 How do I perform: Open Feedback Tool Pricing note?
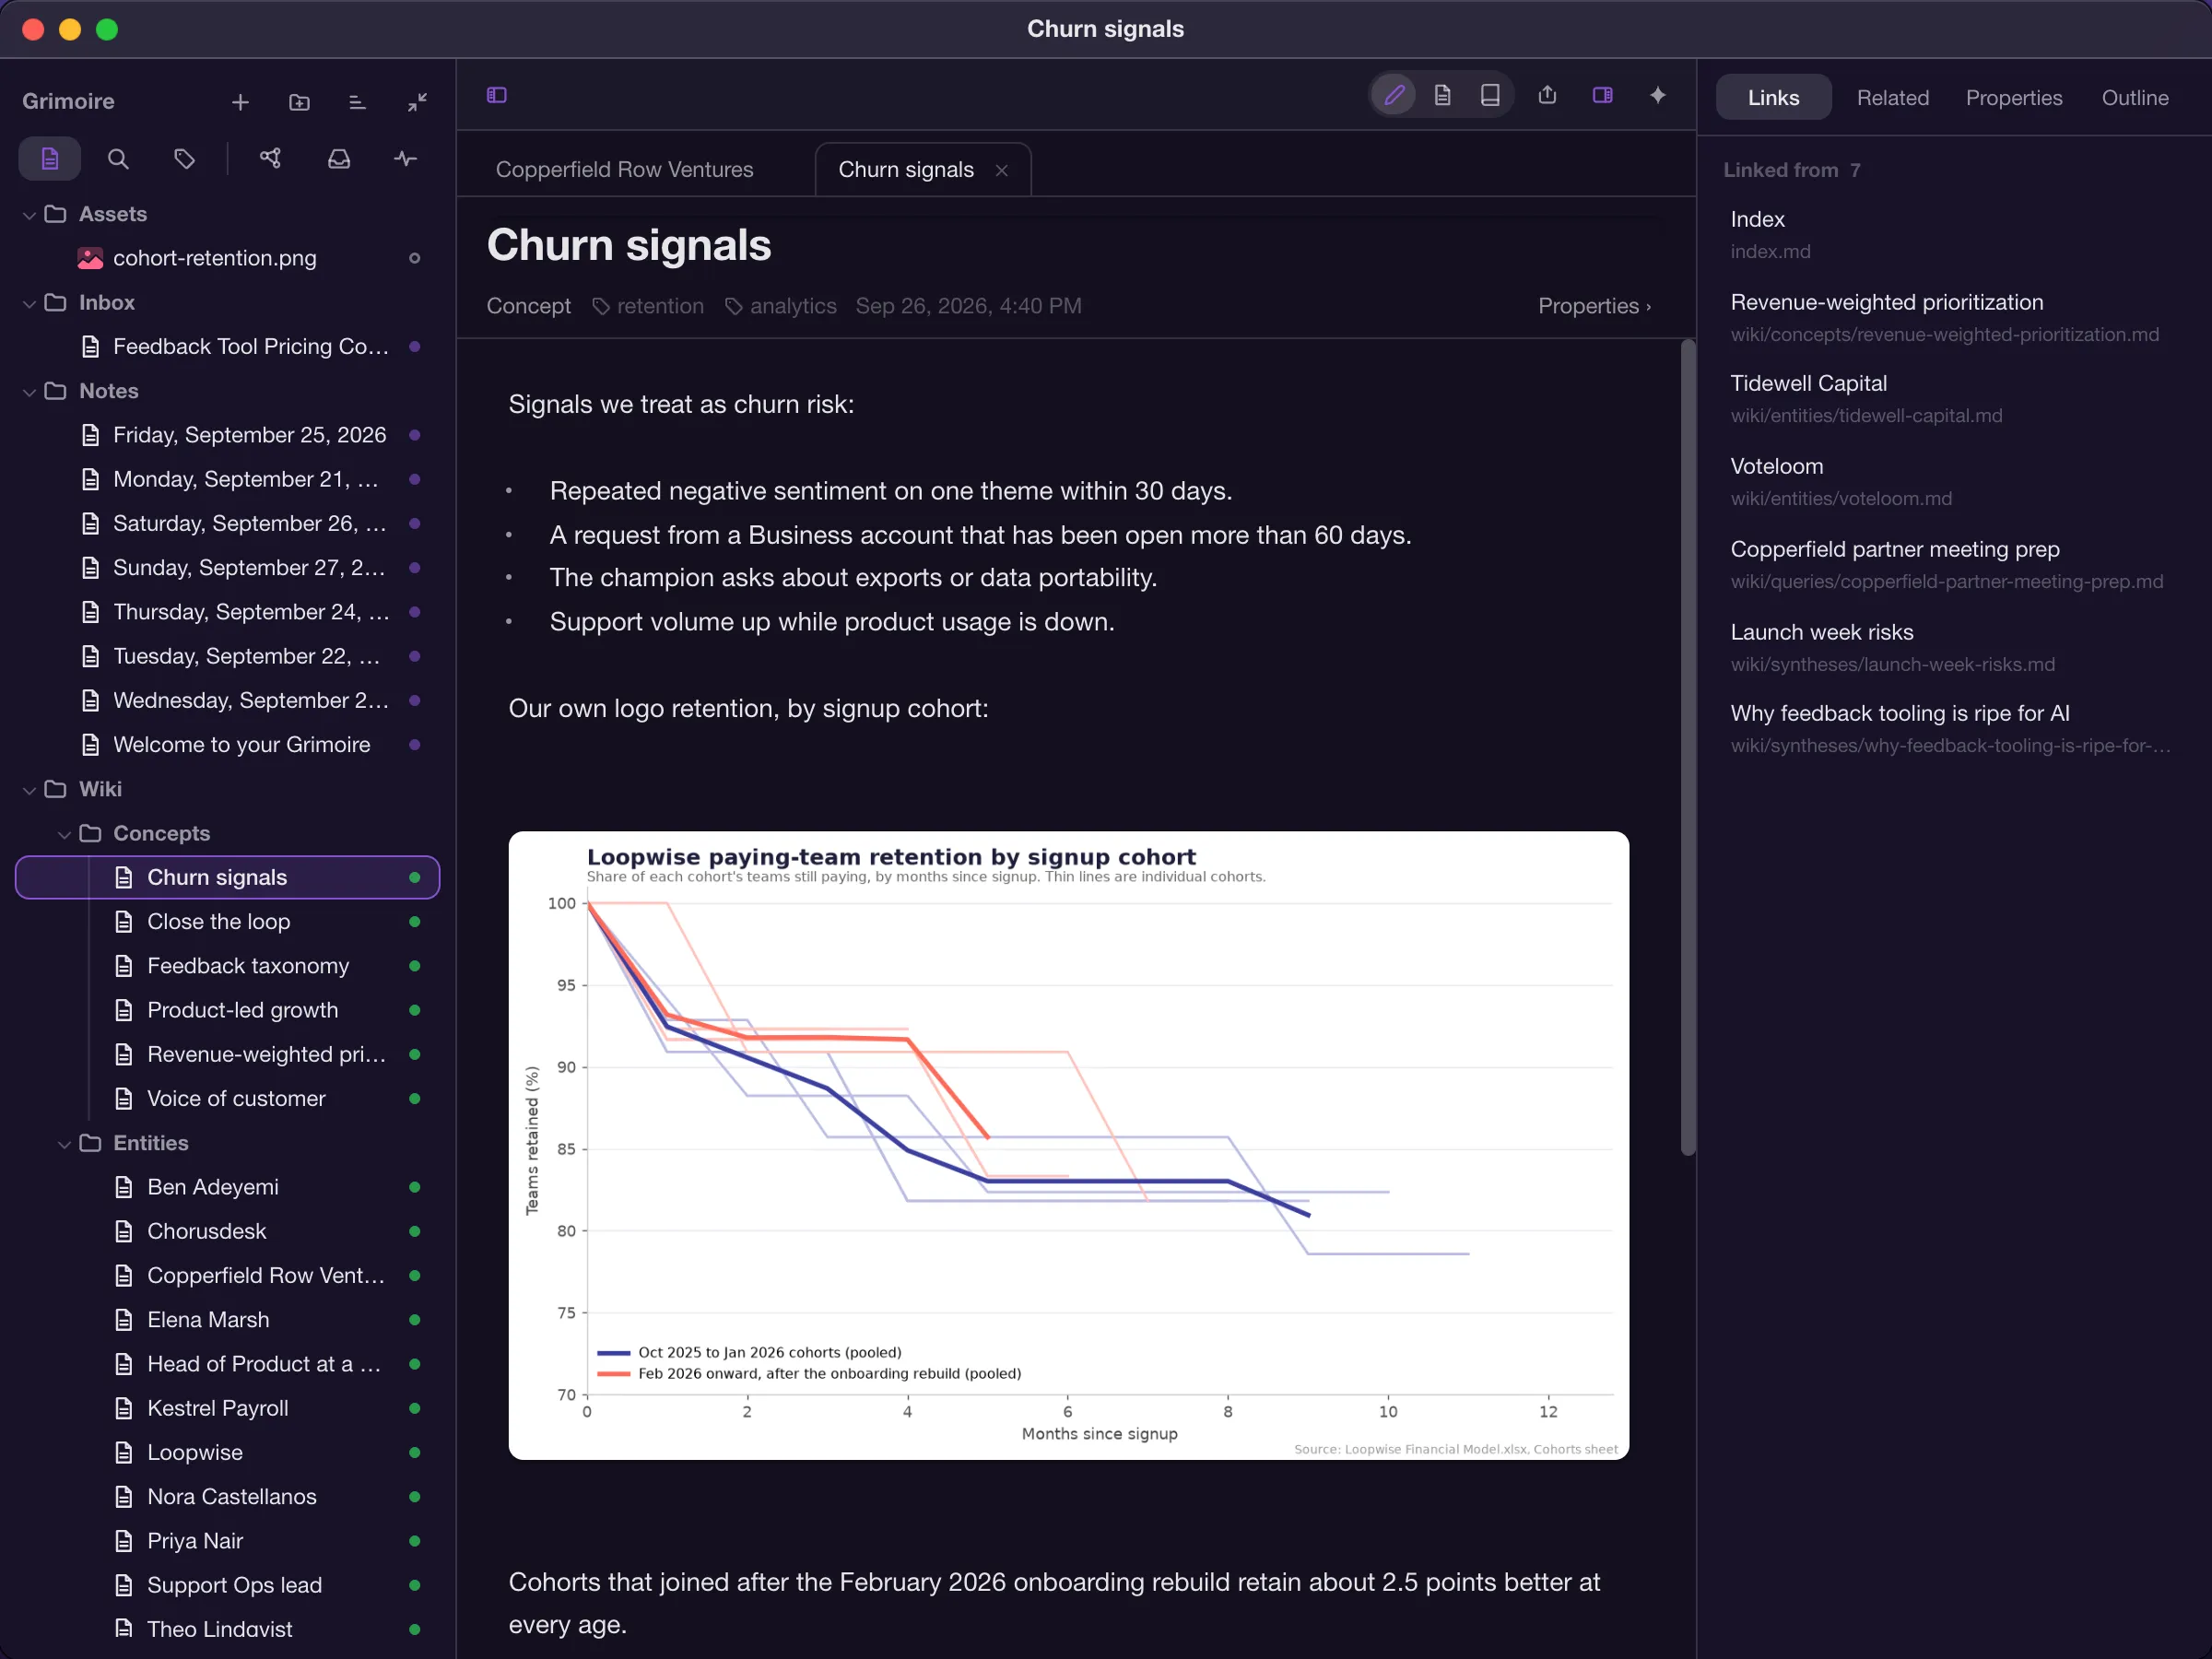(228, 347)
